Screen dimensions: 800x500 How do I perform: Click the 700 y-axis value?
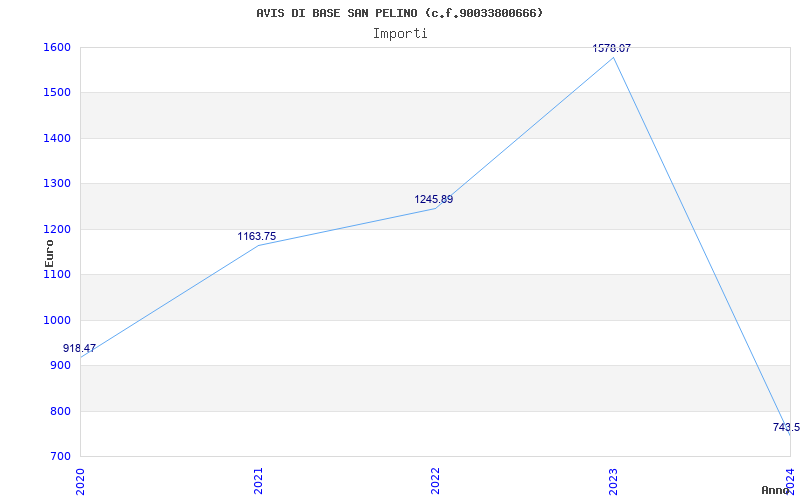[60, 457]
